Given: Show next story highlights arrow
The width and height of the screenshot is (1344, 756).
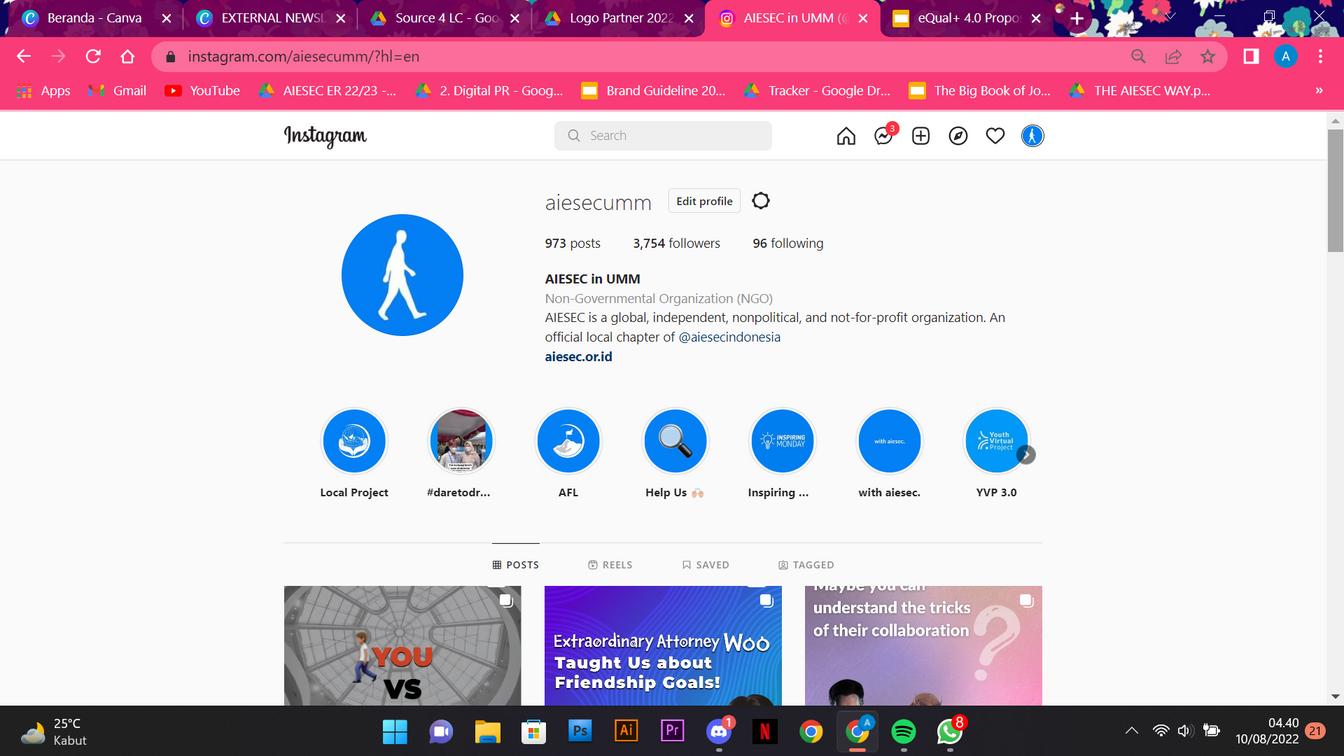Looking at the screenshot, I should 1026,455.
